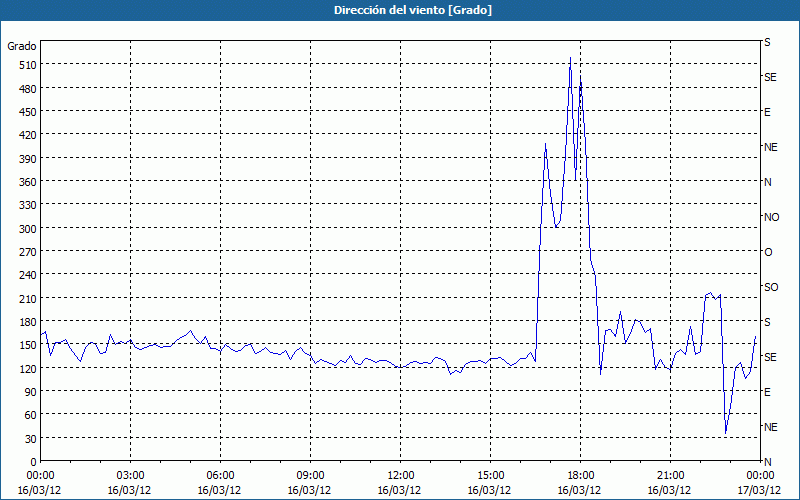Select the "S" compass label level with 180

(767, 322)
